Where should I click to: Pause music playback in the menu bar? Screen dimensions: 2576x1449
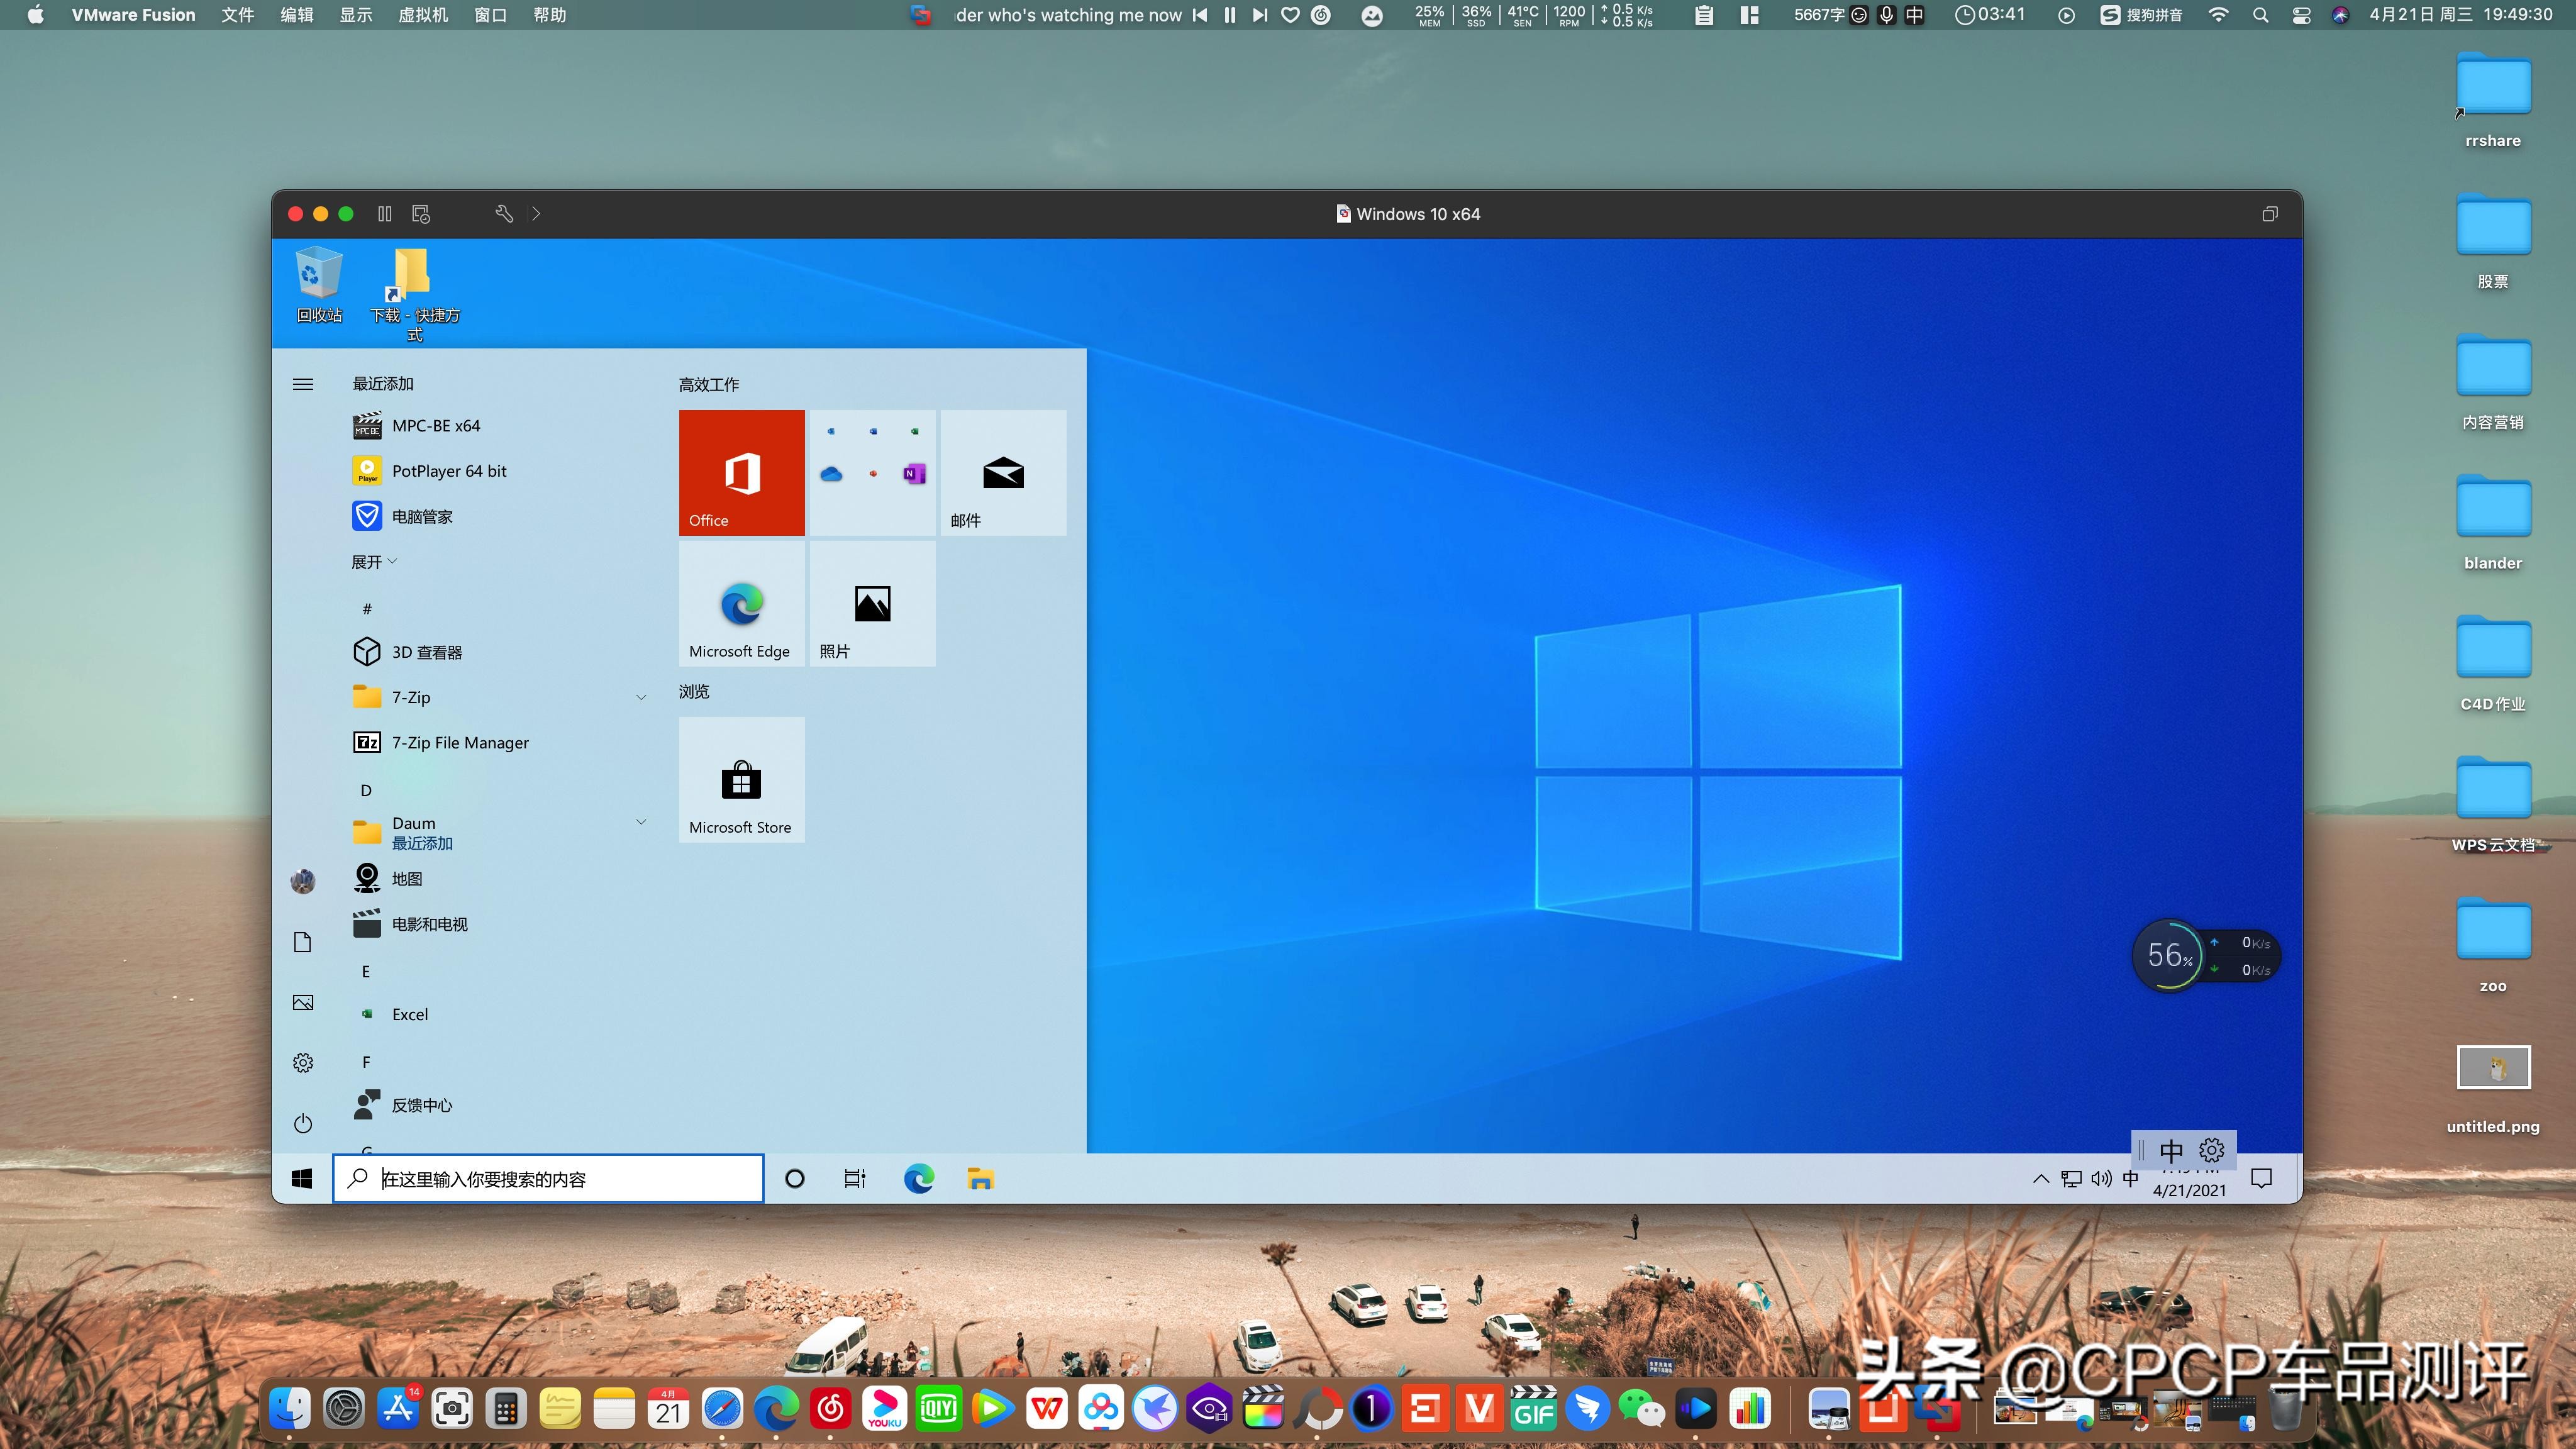(x=1230, y=15)
